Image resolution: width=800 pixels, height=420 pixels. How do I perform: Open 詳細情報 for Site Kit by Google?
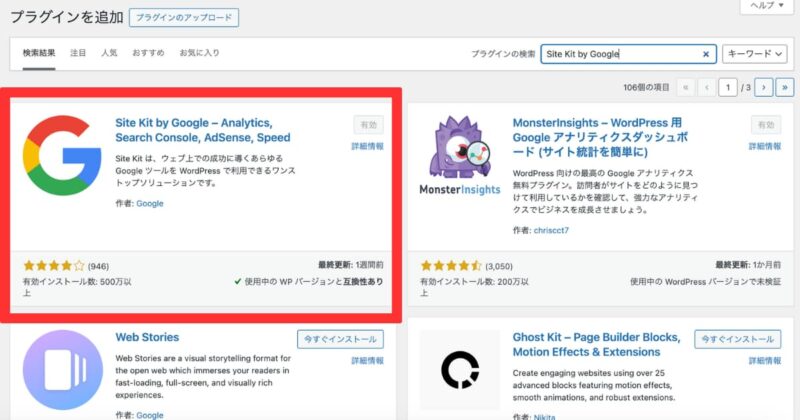(367, 146)
